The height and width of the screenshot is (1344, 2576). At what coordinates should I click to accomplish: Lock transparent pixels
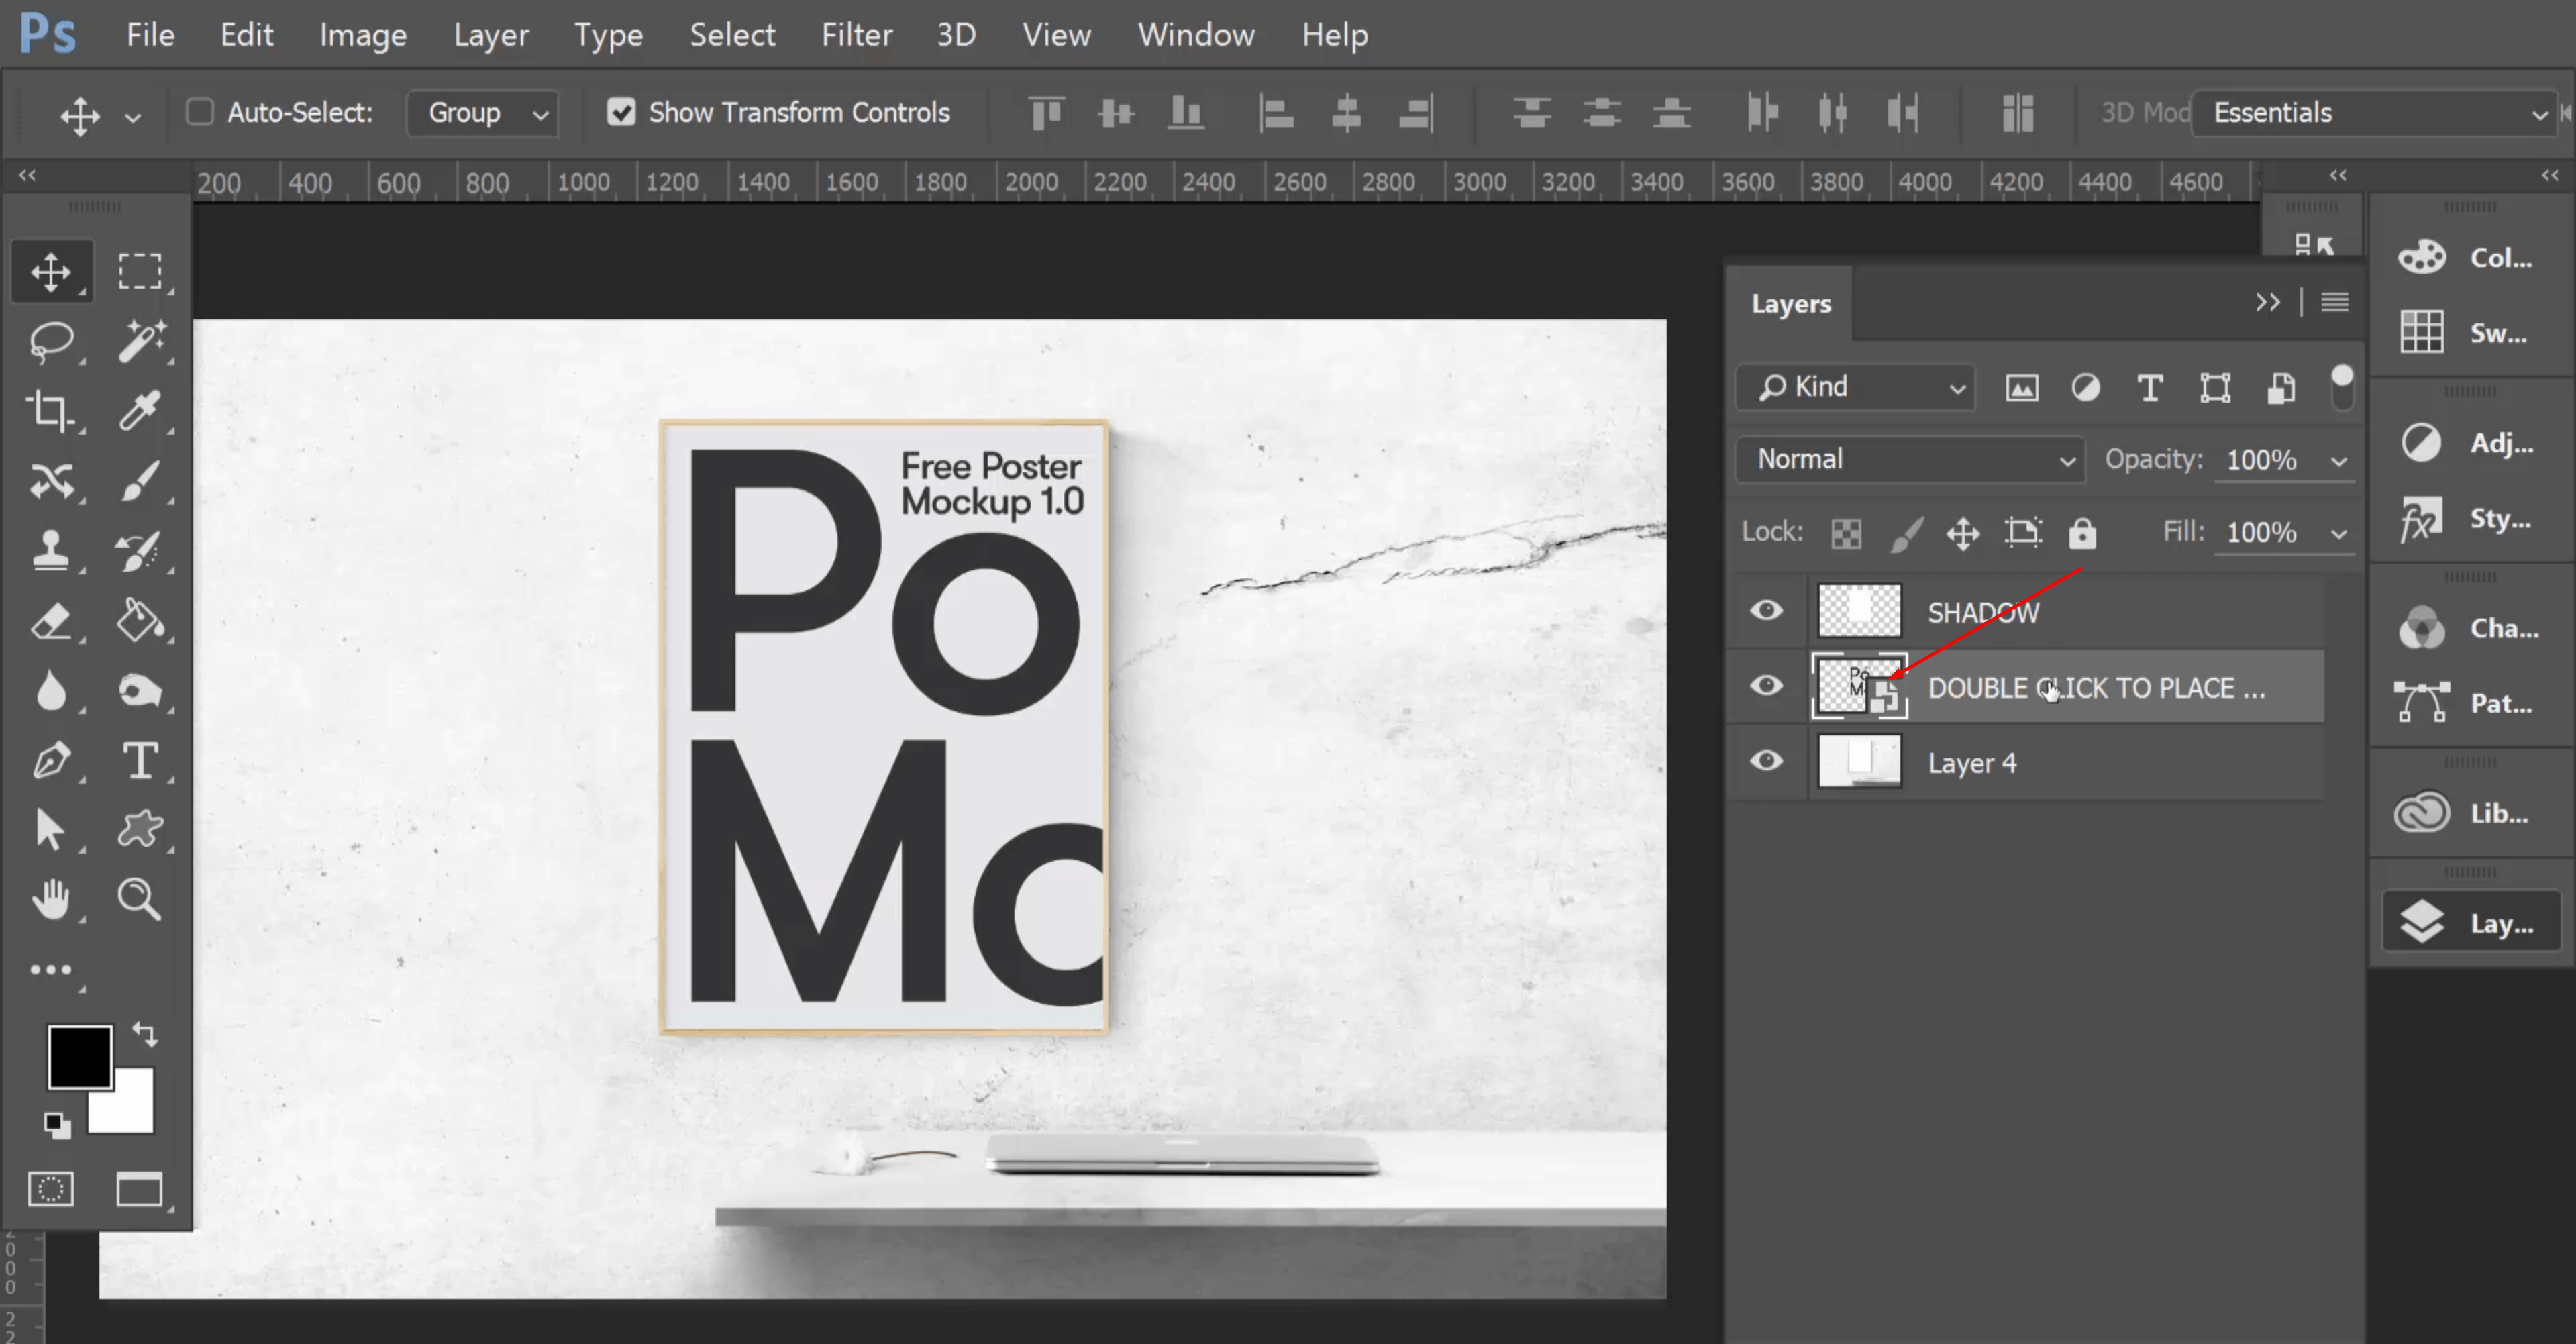[x=1846, y=533]
